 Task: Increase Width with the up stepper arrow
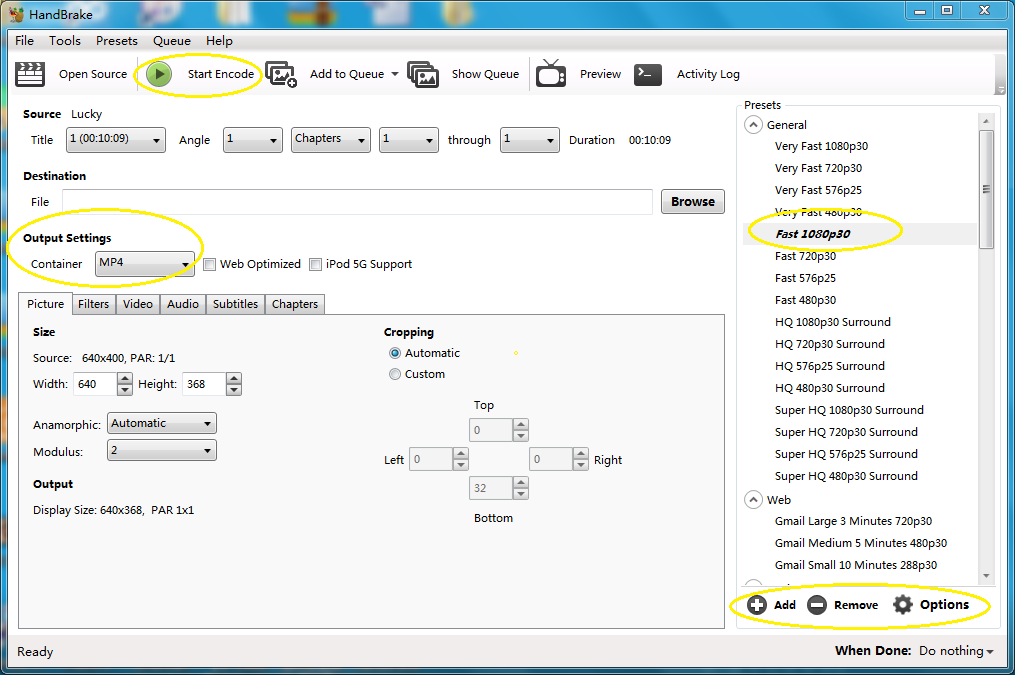(125, 378)
